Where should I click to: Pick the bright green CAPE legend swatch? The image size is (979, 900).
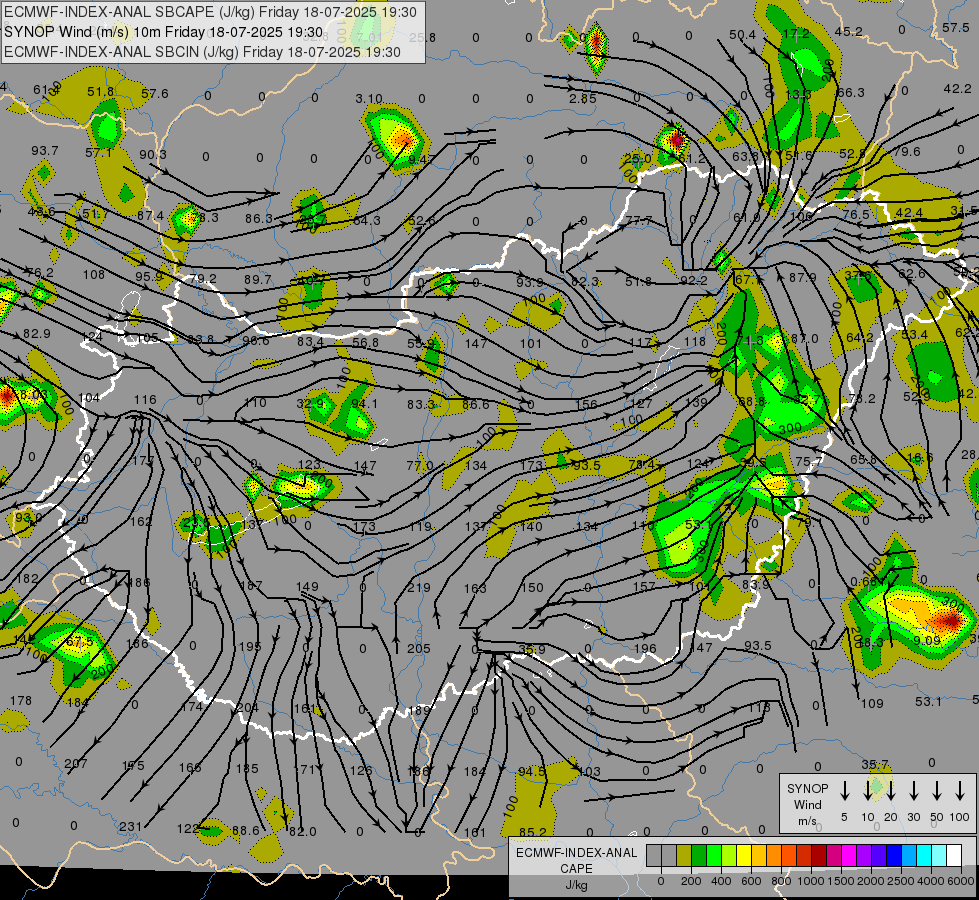714,855
